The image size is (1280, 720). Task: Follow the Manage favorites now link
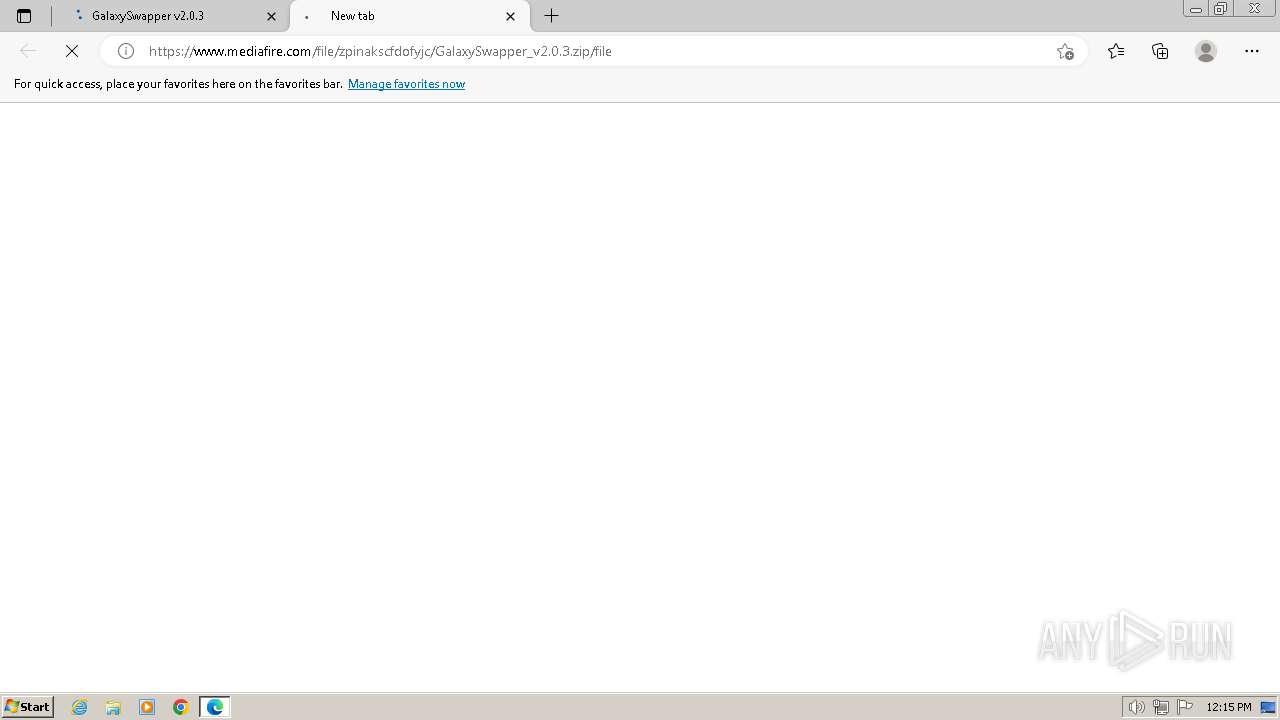406,84
